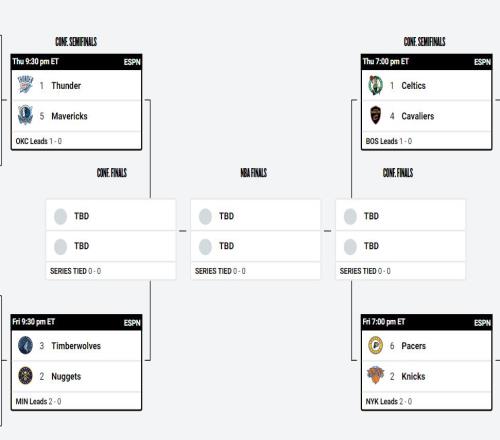Click the top TBD placeholder in NBA Finals
The width and height of the screenshot is (500, 440).
click(x=255, y=216)
